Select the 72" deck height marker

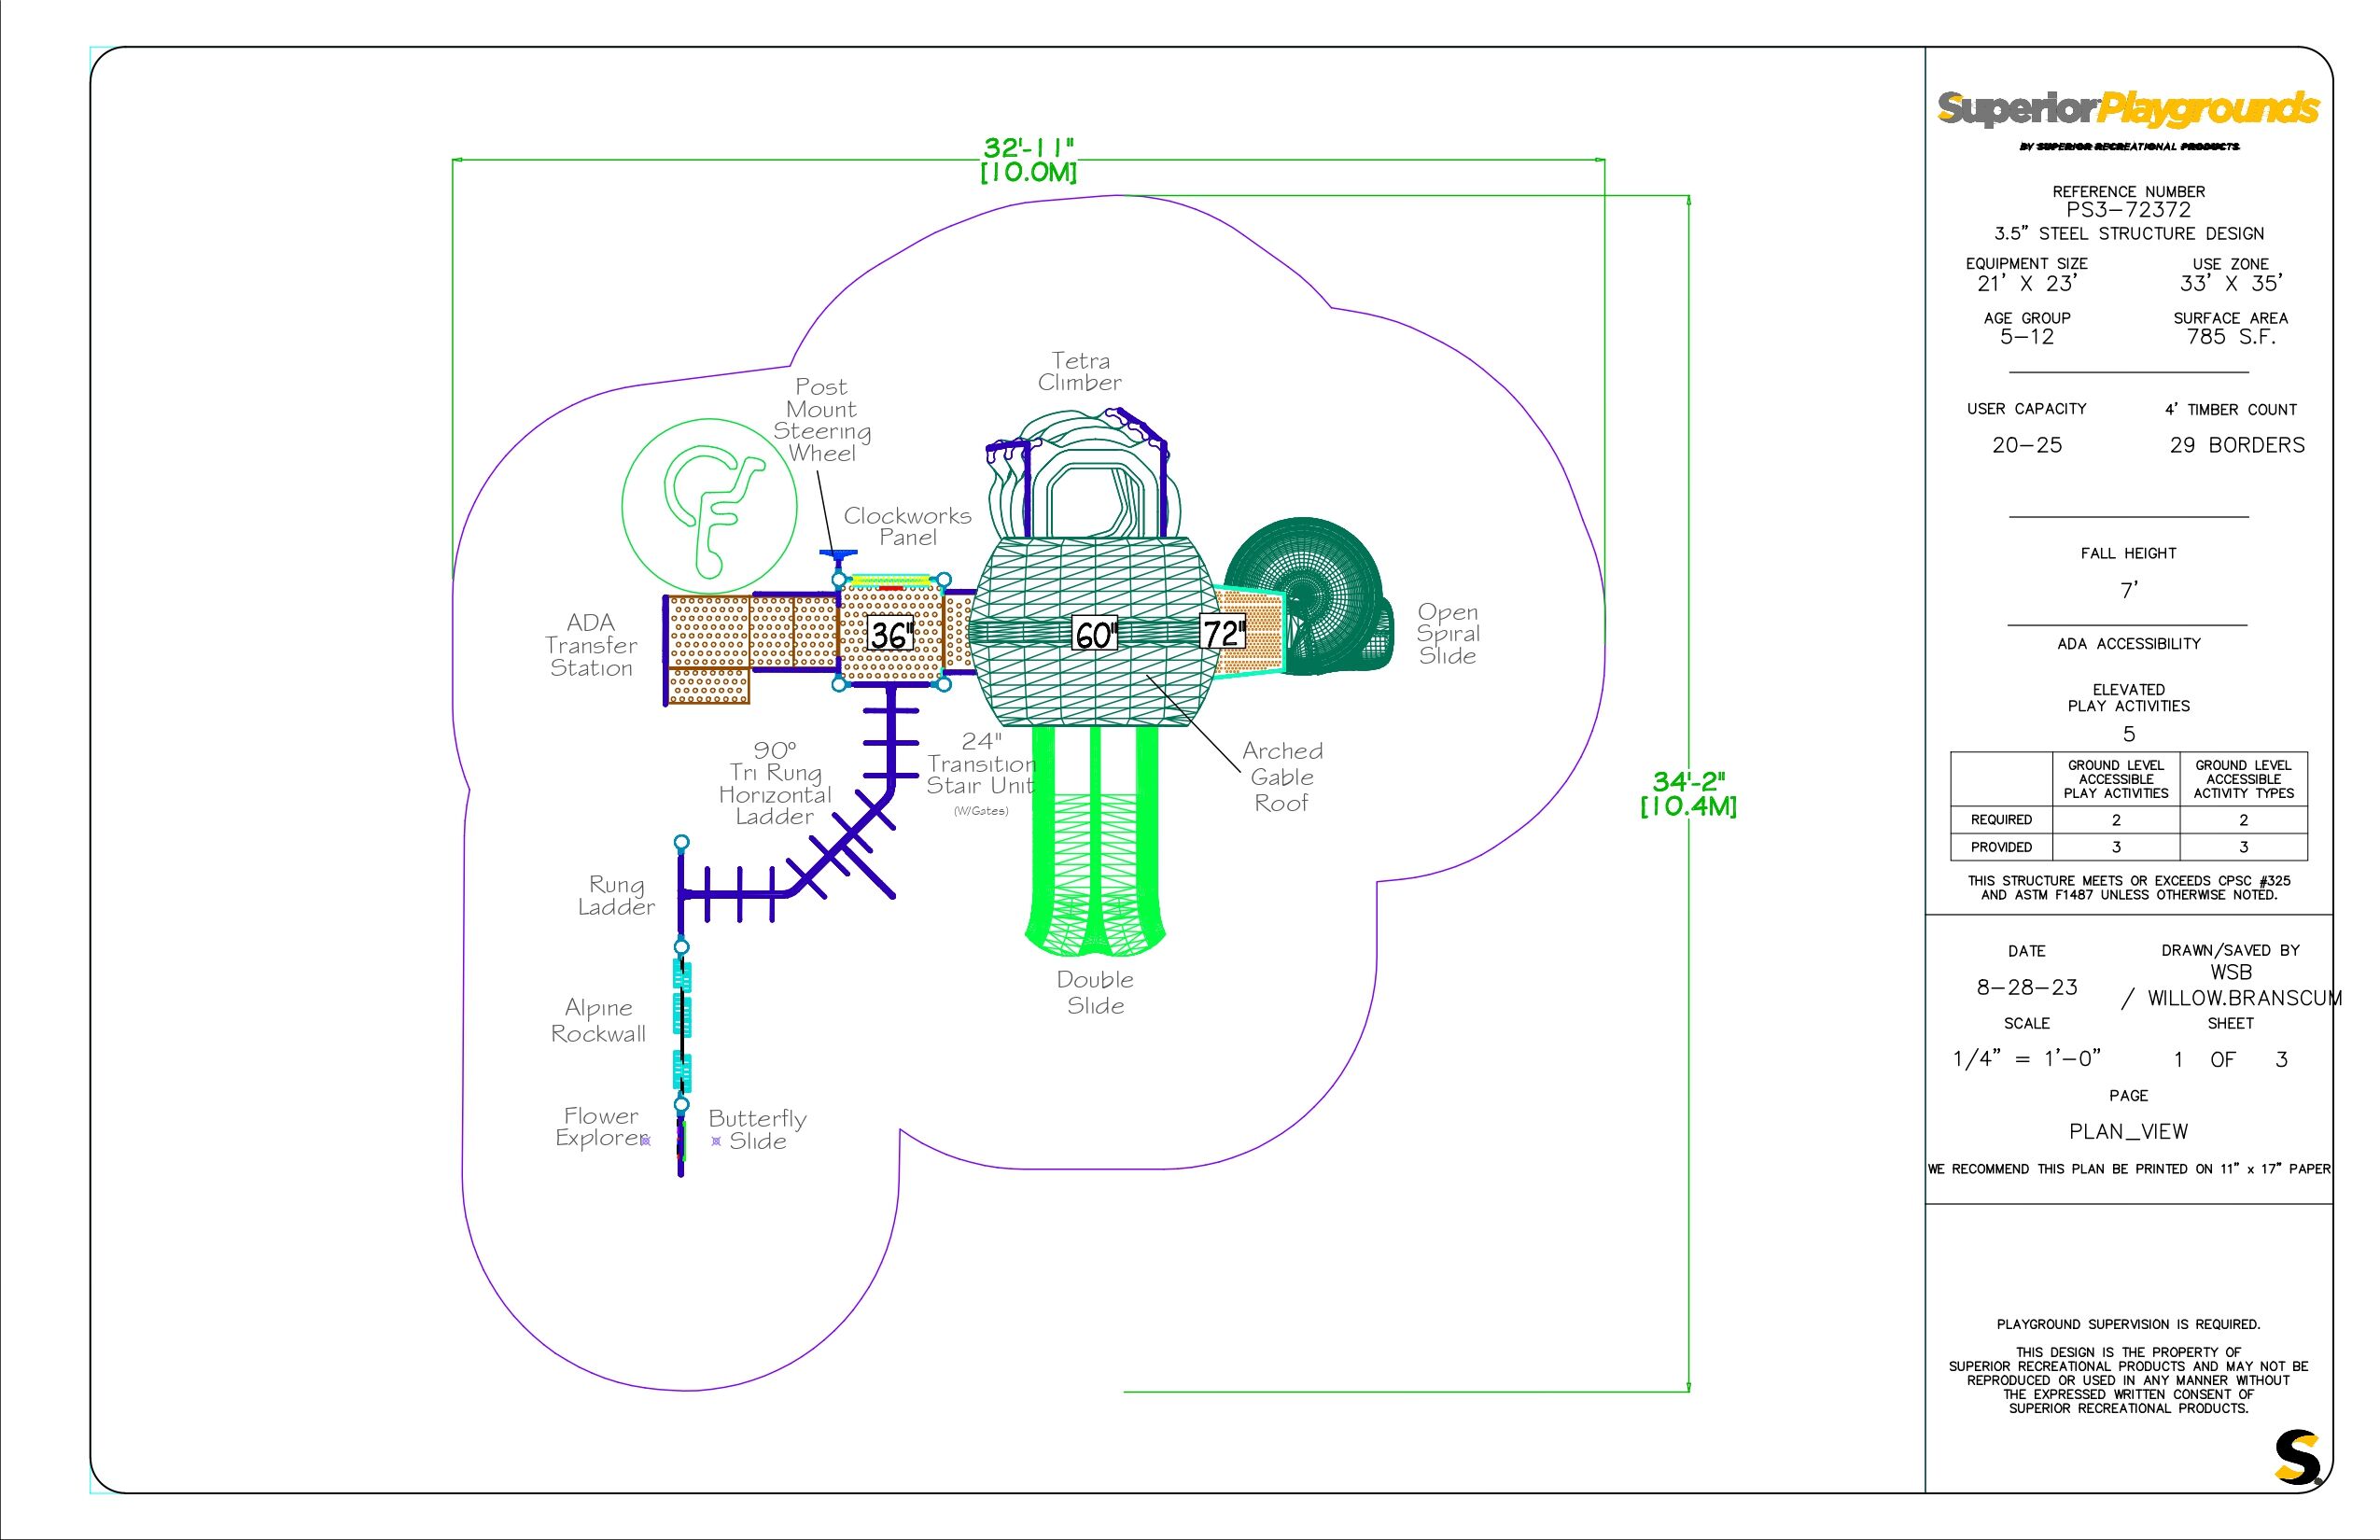(x=1223, y=633)
